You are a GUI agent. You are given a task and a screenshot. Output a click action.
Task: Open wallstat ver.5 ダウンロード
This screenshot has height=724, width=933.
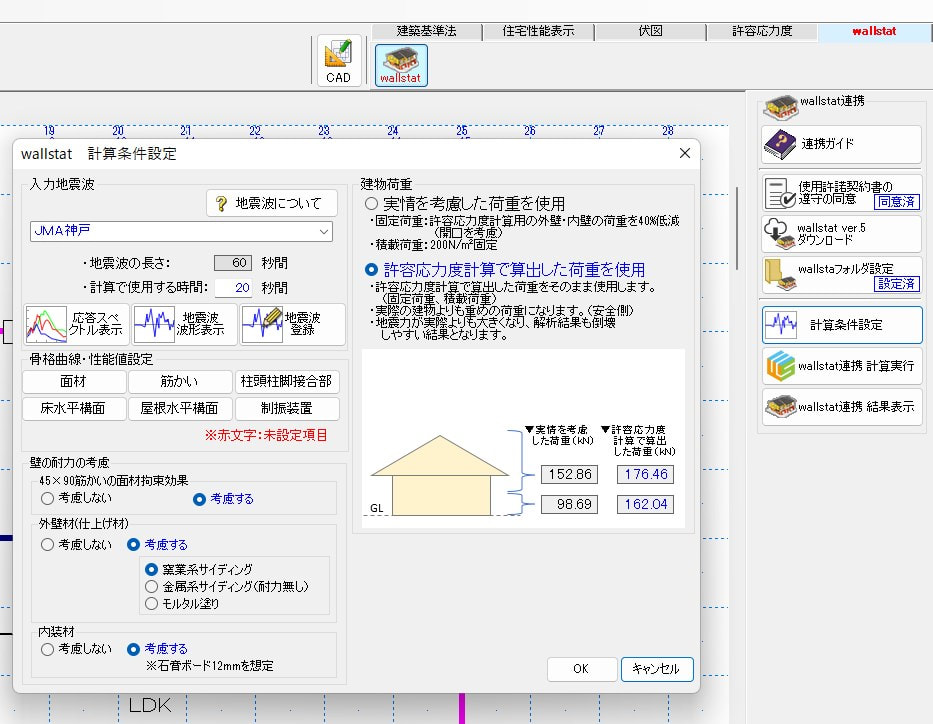click(841, 234)
